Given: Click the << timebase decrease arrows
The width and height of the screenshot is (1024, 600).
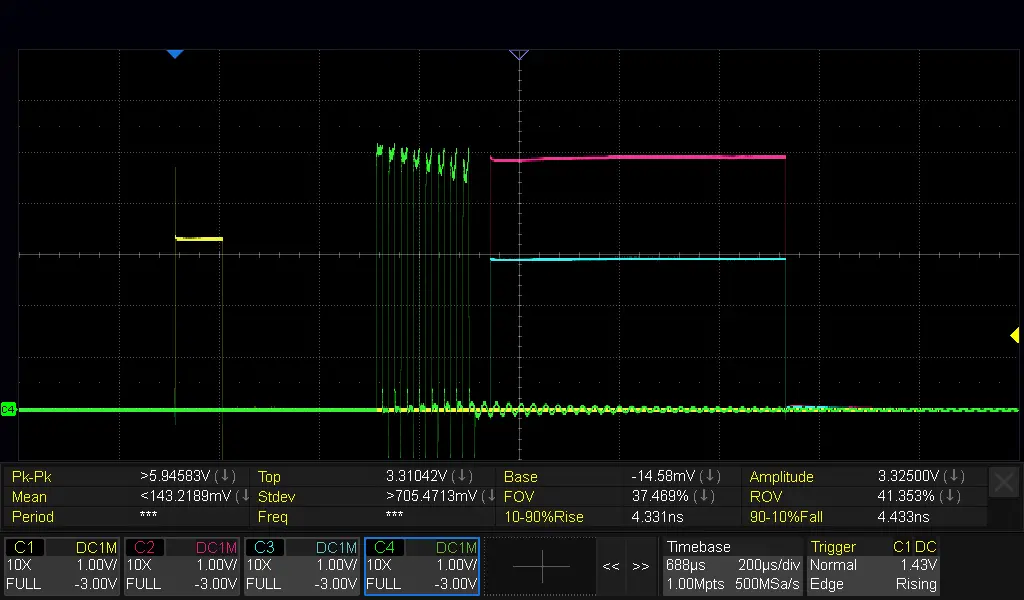Looking at the screenshot, I should (611, 566).
